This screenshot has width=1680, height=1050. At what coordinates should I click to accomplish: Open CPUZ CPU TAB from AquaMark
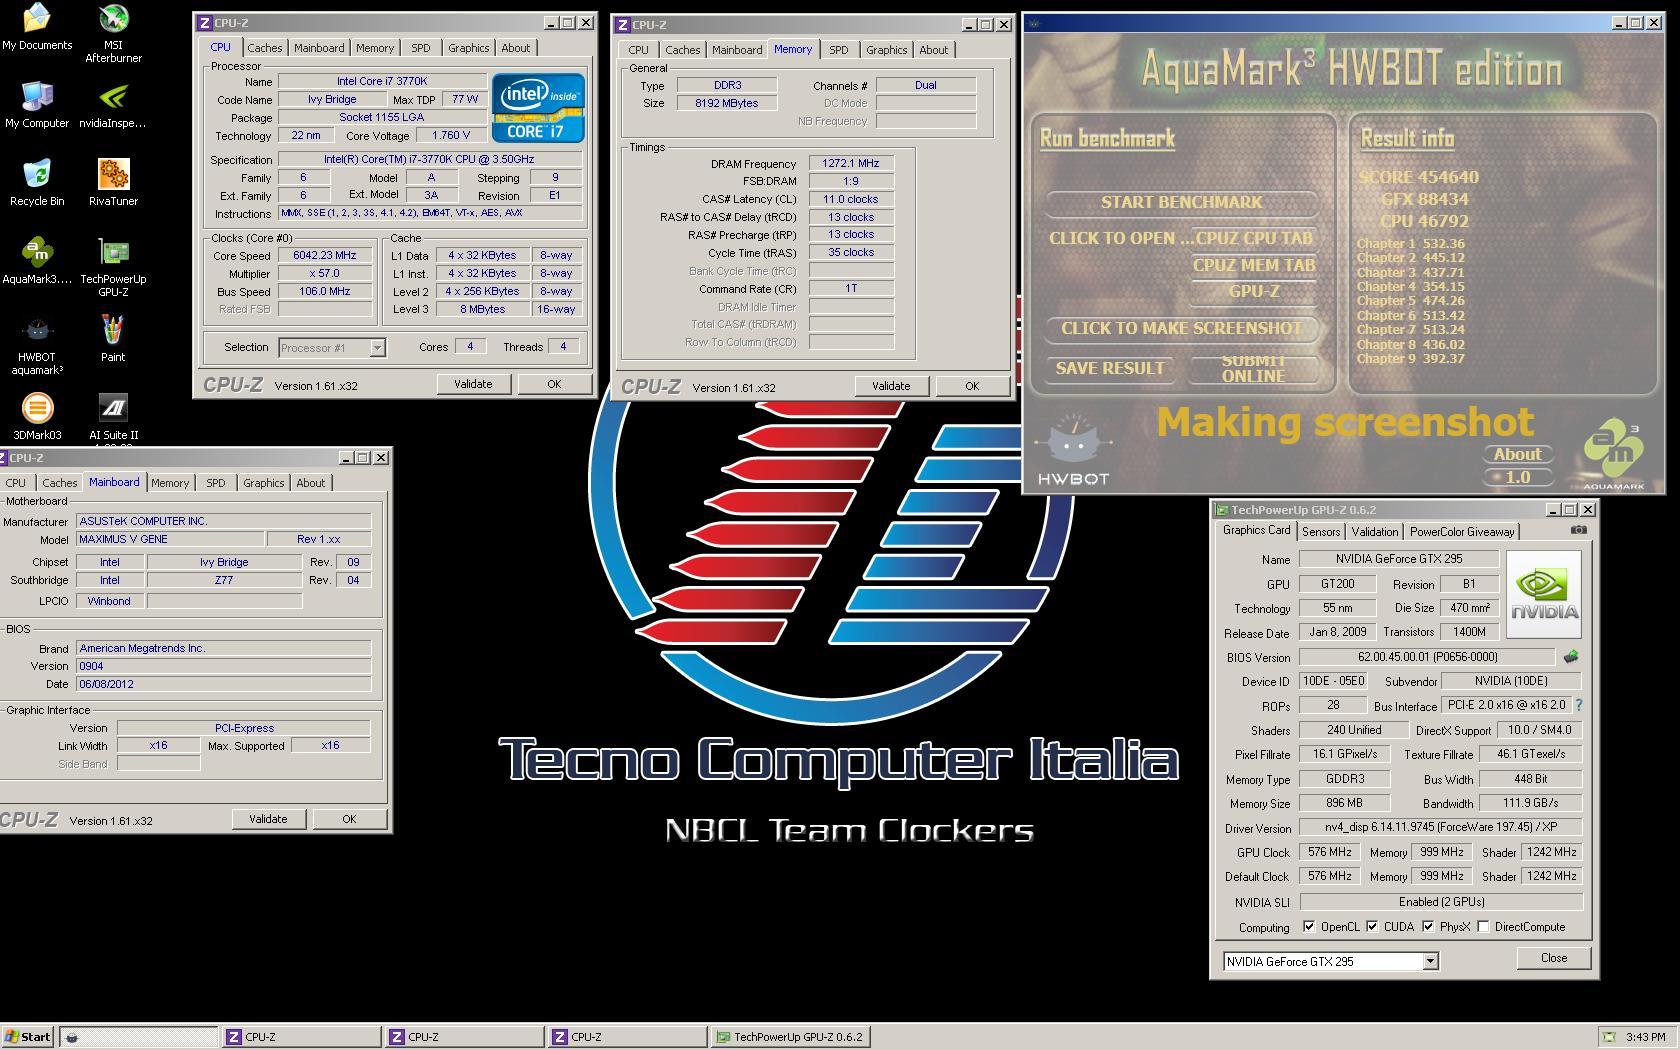click(1254, 239)
